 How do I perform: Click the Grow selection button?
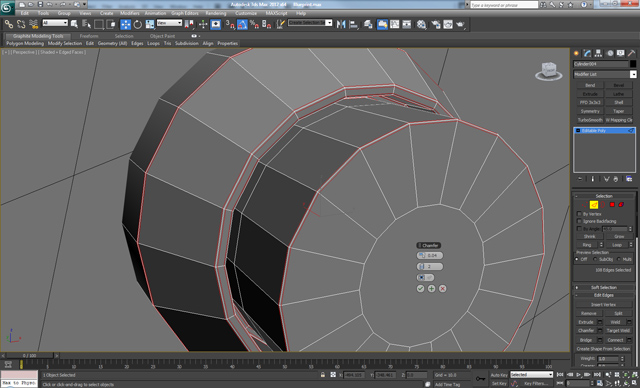tap(619, 236)
